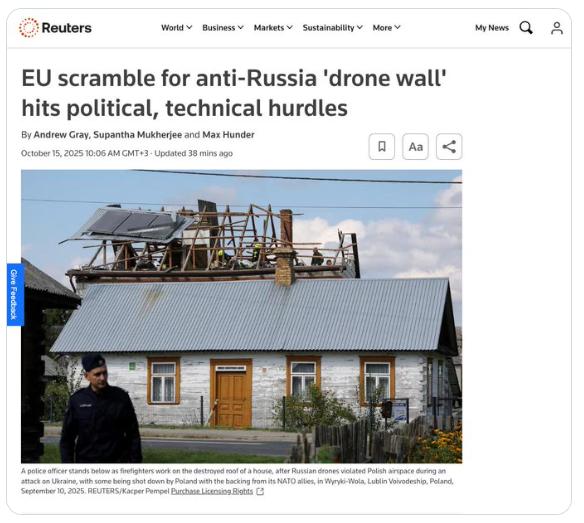
Task: Follow the Purchase Licensing Rights link
Action: coord(212,491)
